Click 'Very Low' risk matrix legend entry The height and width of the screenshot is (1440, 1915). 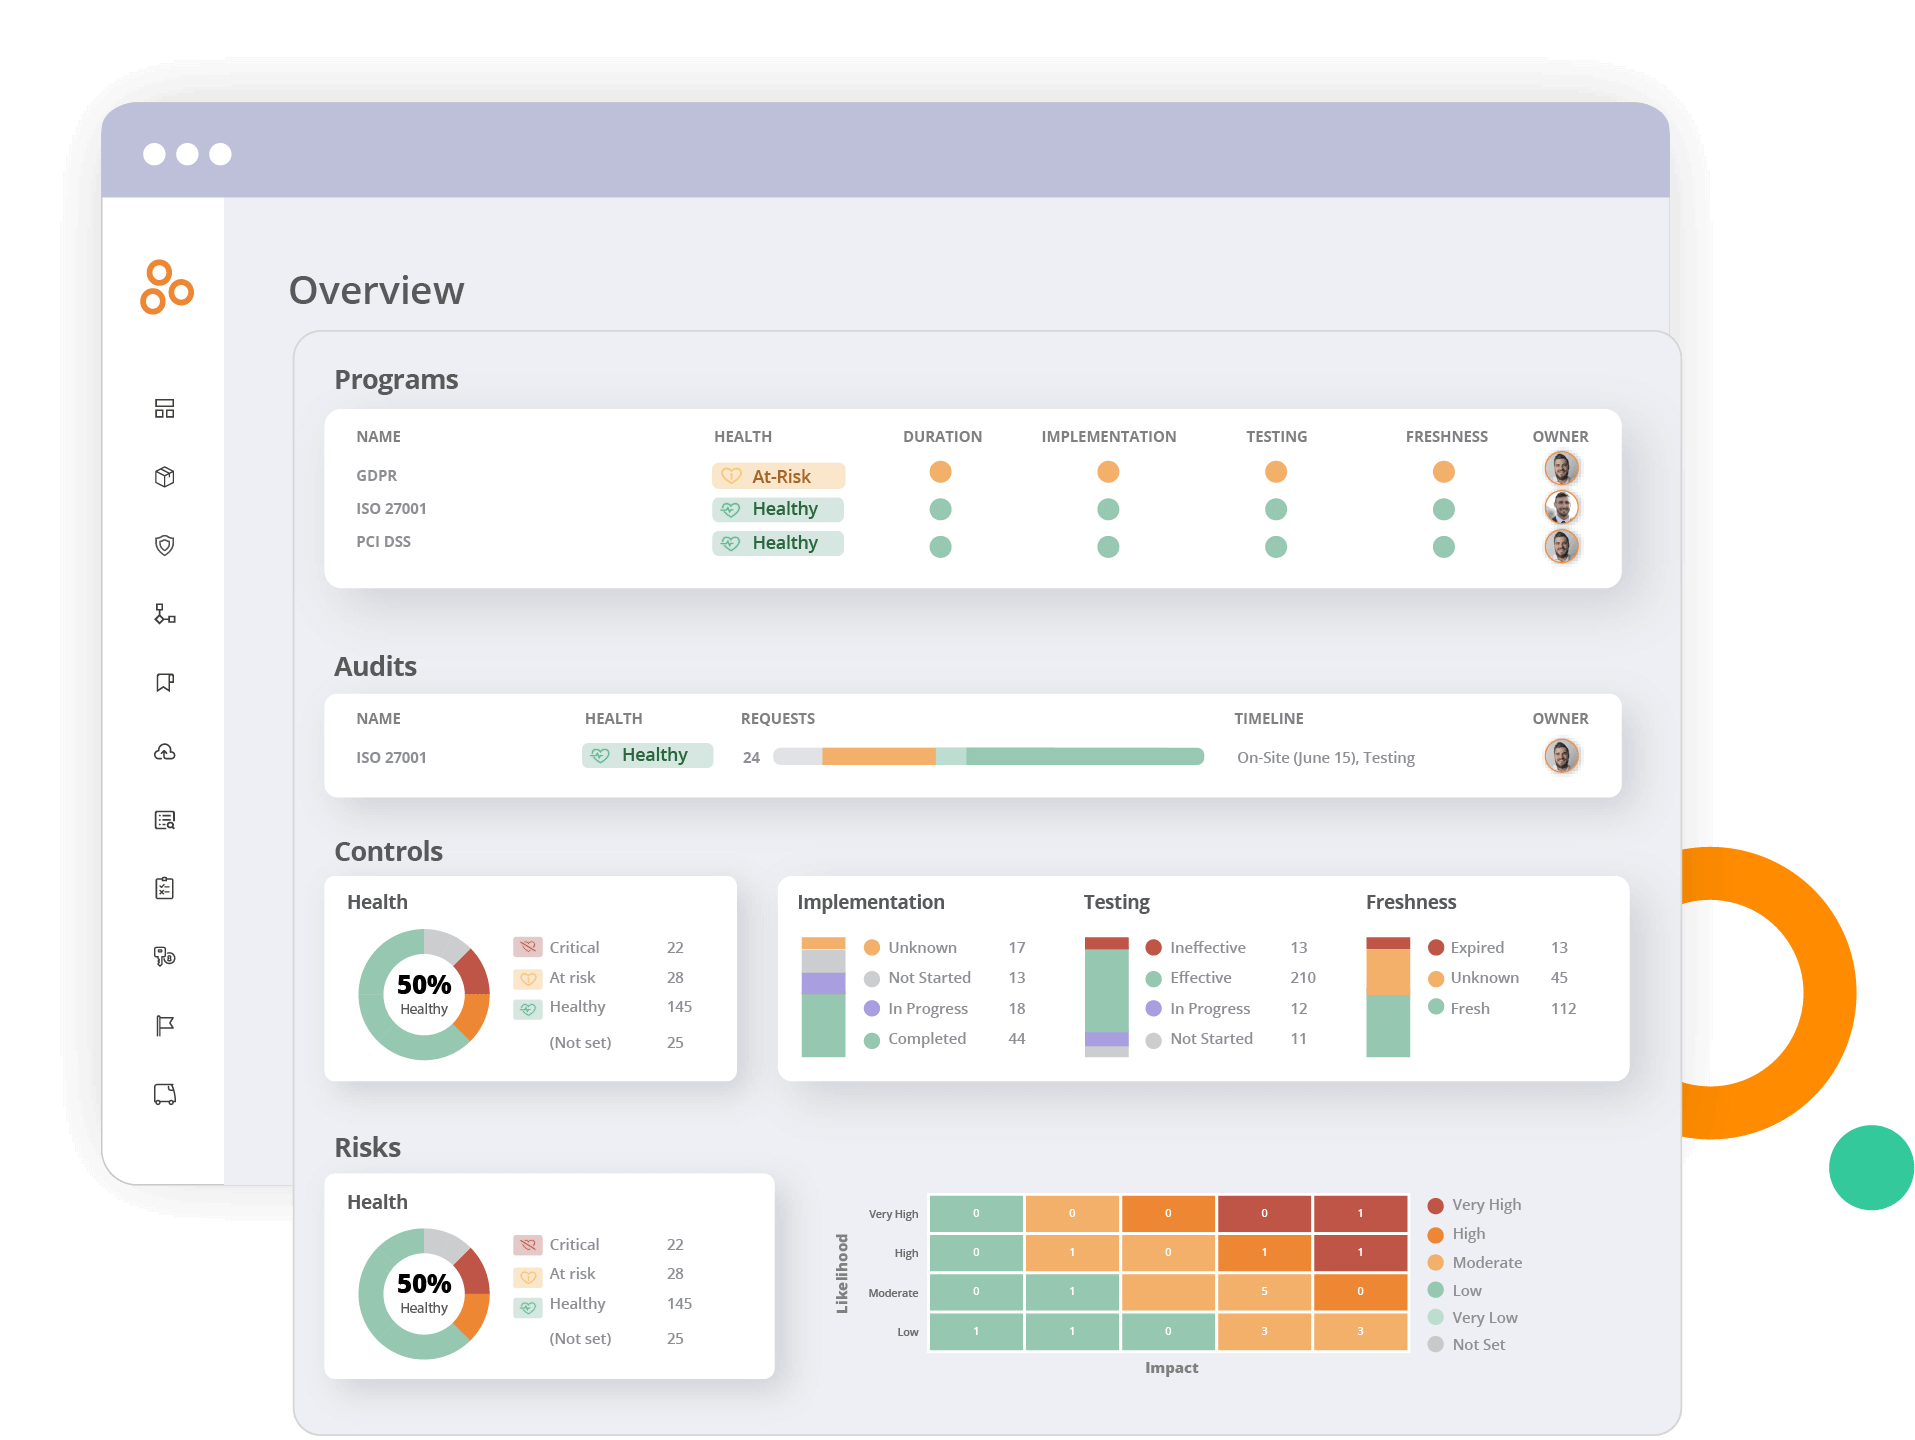[1472, 1318]
